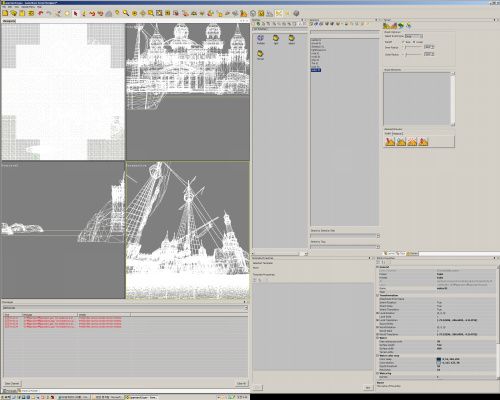Screen dimensions: 500x400
Task: Adjust the outer radius slider
Action: (414, 54)
